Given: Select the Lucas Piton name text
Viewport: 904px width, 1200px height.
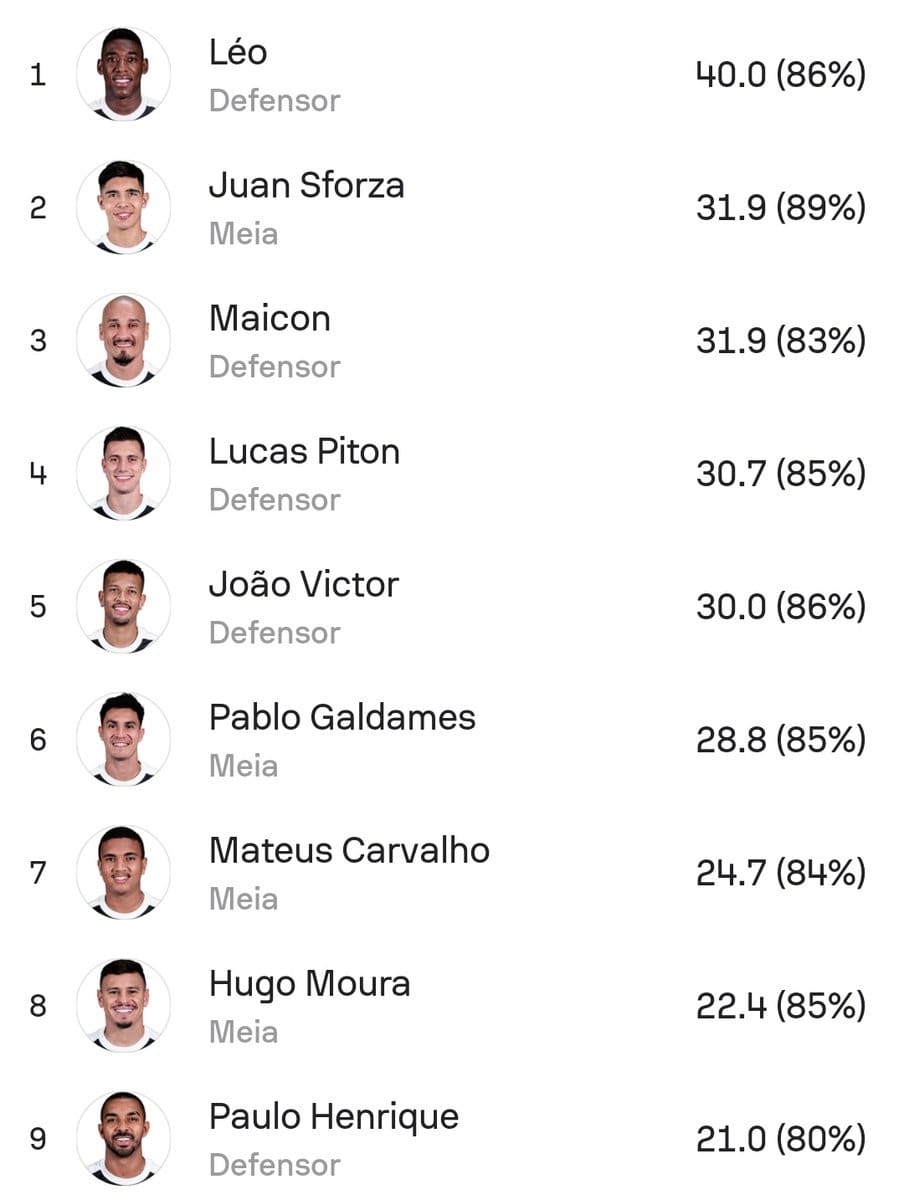Looking at the screenshot, I should [304, 451].
